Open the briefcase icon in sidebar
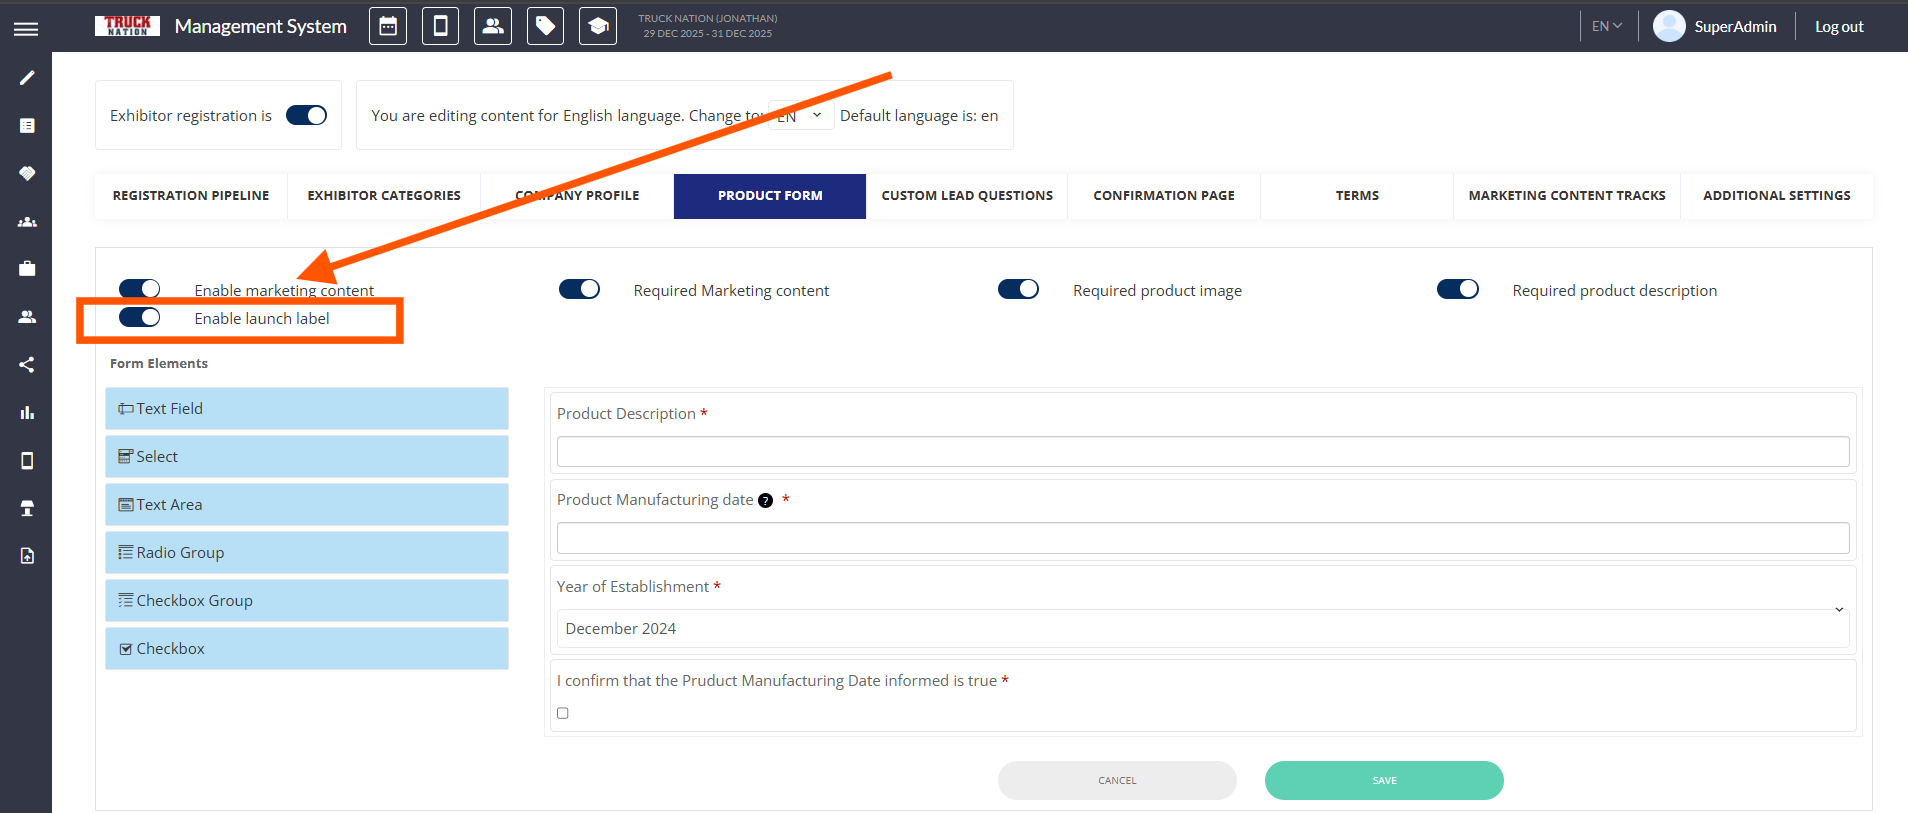Viewport: 1908px width, 813px height. click(27, 268)
